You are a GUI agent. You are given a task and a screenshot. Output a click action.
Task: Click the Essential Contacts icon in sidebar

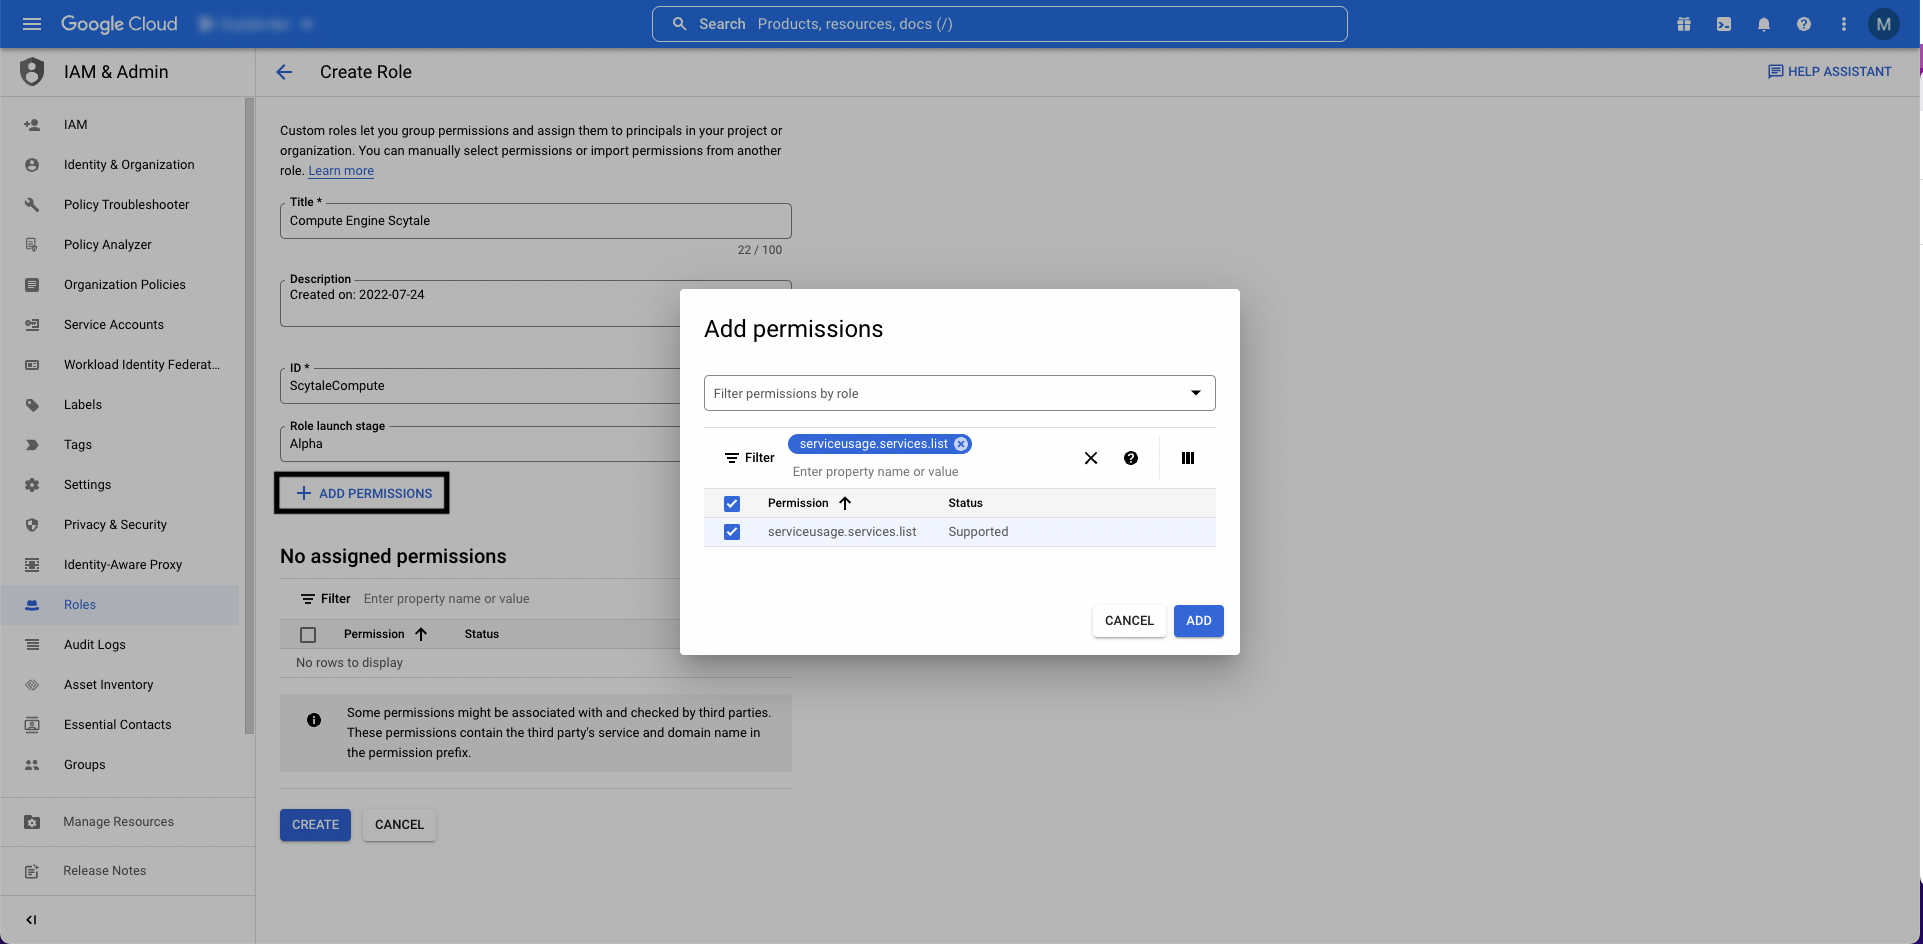pyautogui.click(x=32, y=725)
